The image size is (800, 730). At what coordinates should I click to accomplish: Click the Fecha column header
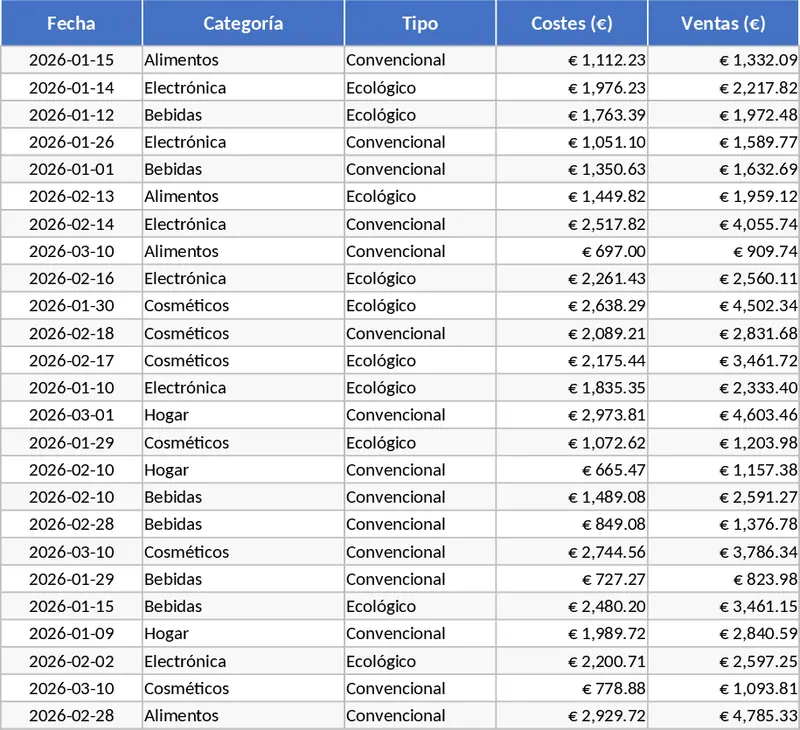pos(71,23)
